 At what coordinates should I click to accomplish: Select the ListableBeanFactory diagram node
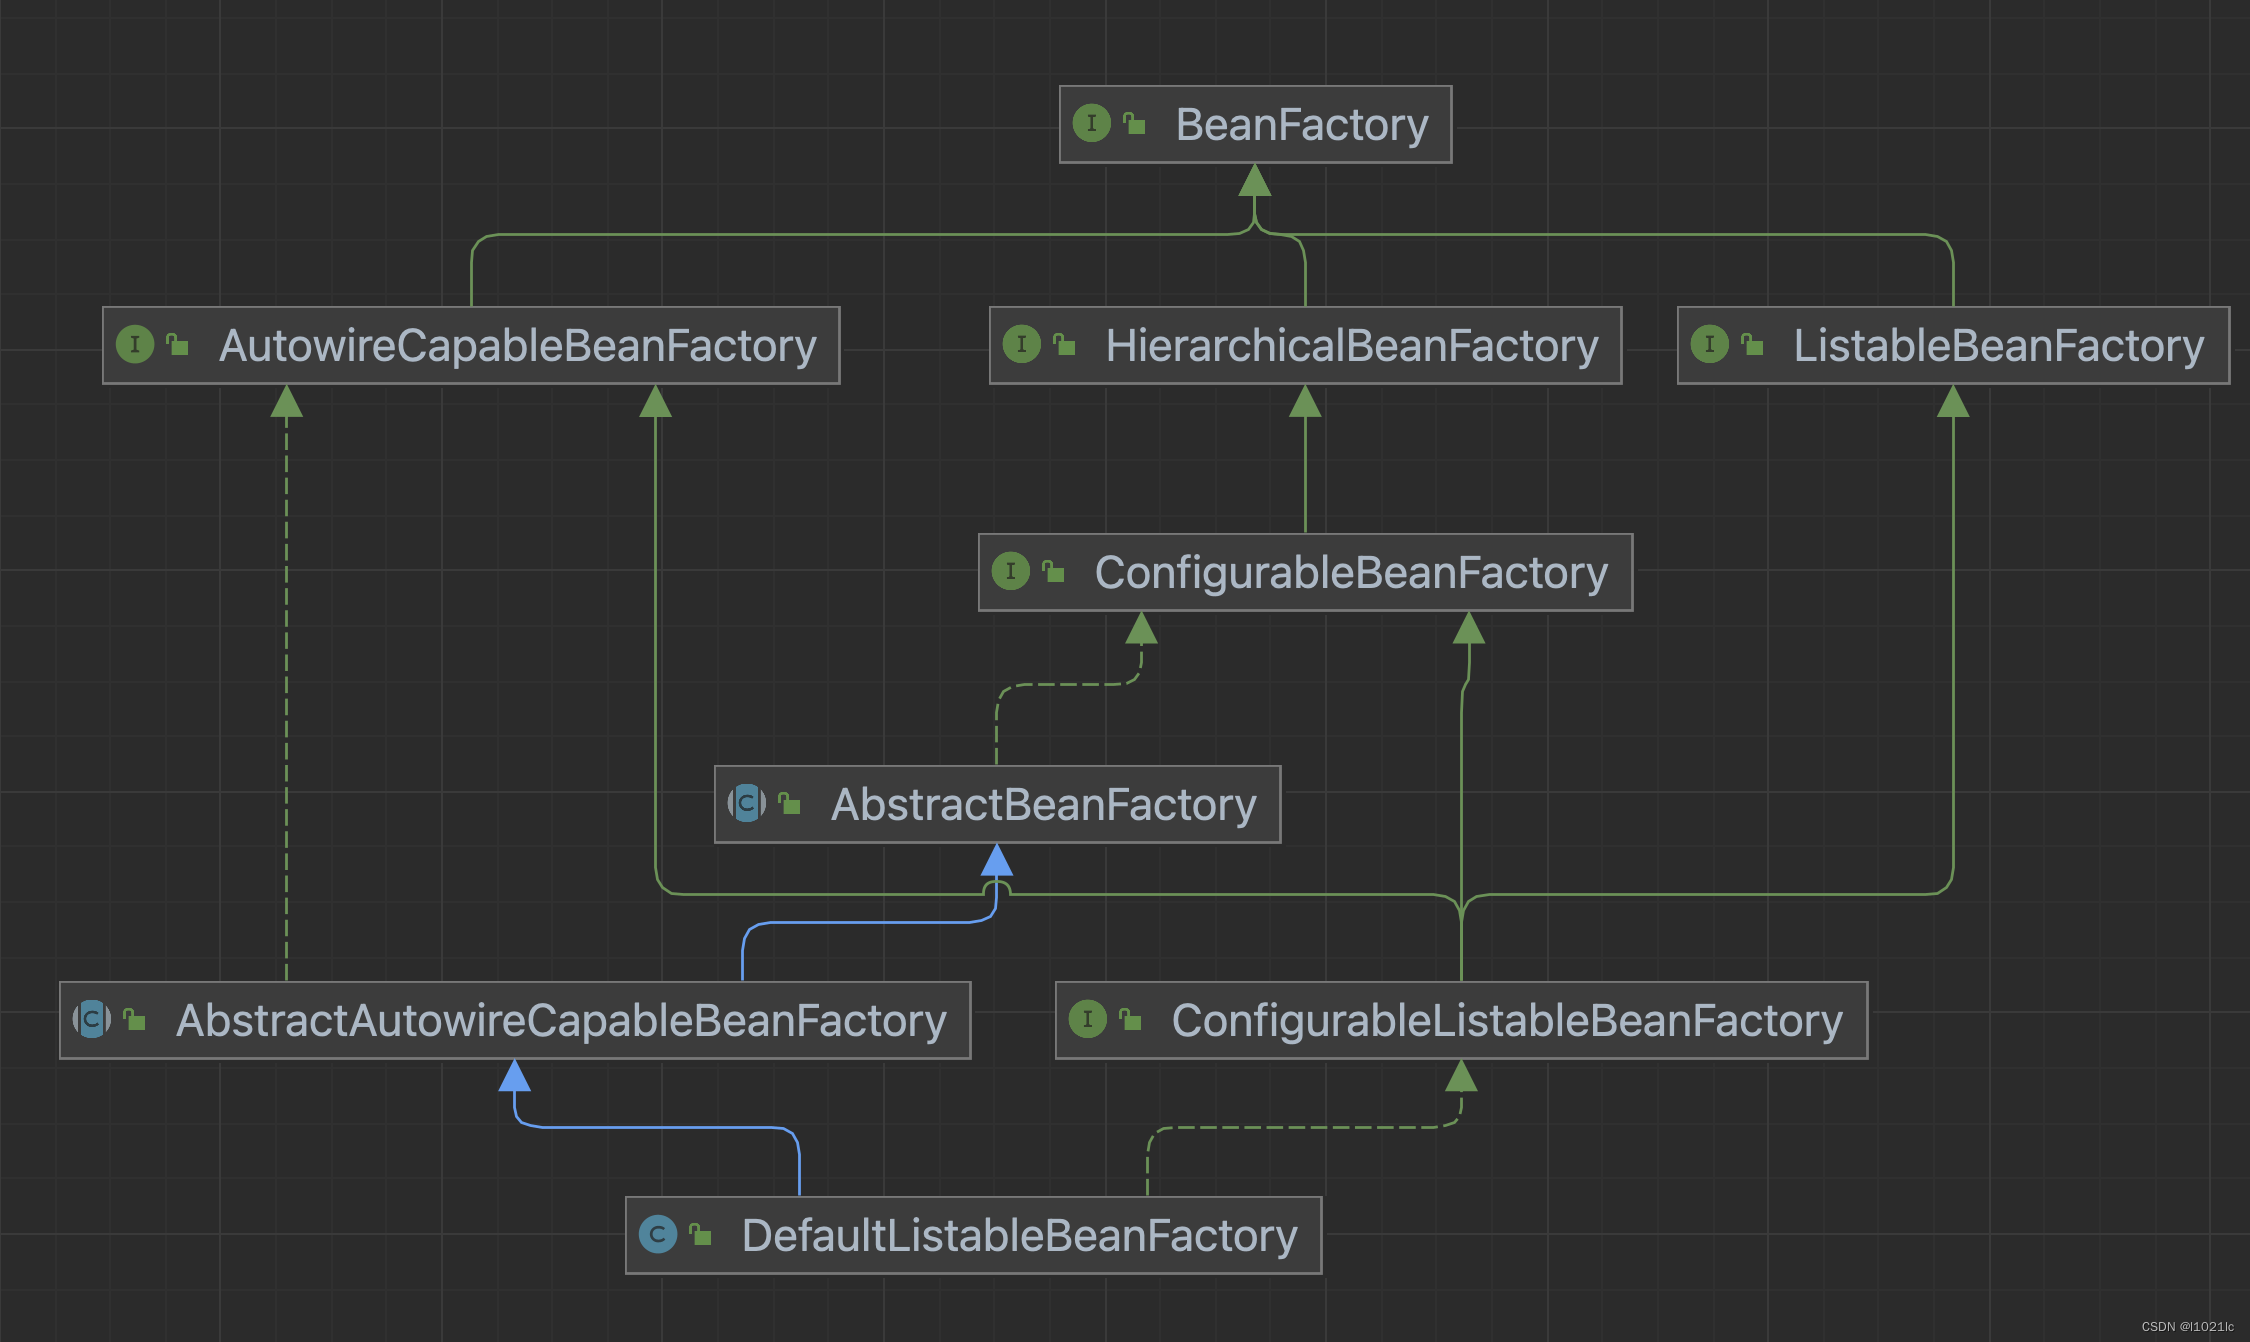point(1998,346)
